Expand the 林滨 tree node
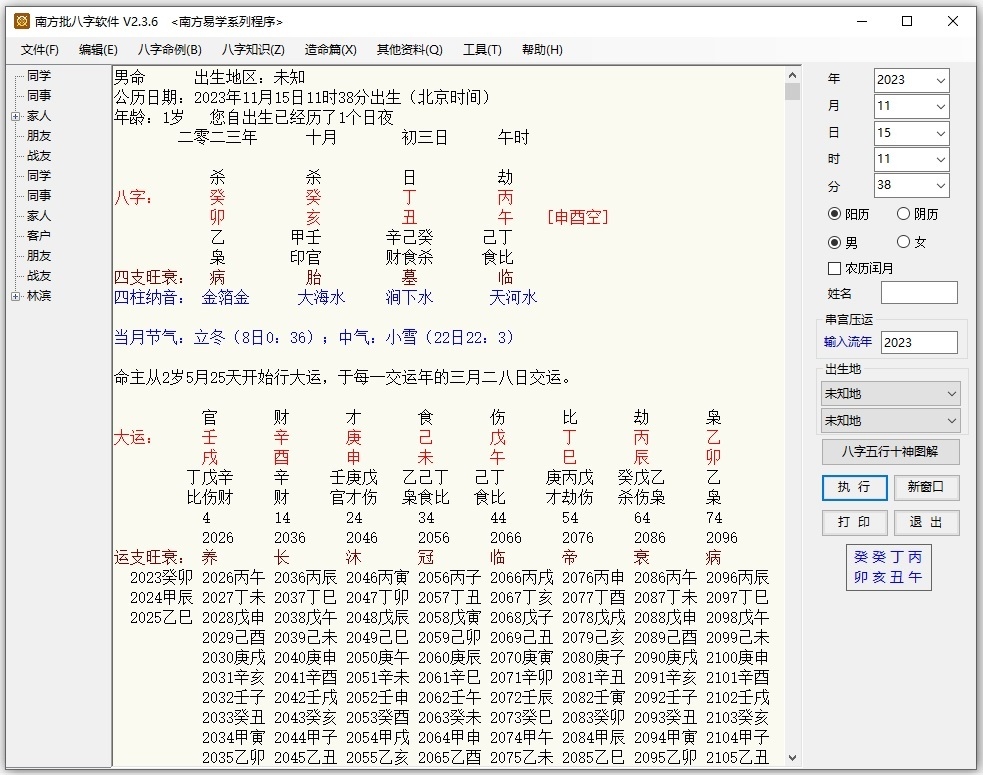This screenshot has height=775, width=983. point(14,295)
